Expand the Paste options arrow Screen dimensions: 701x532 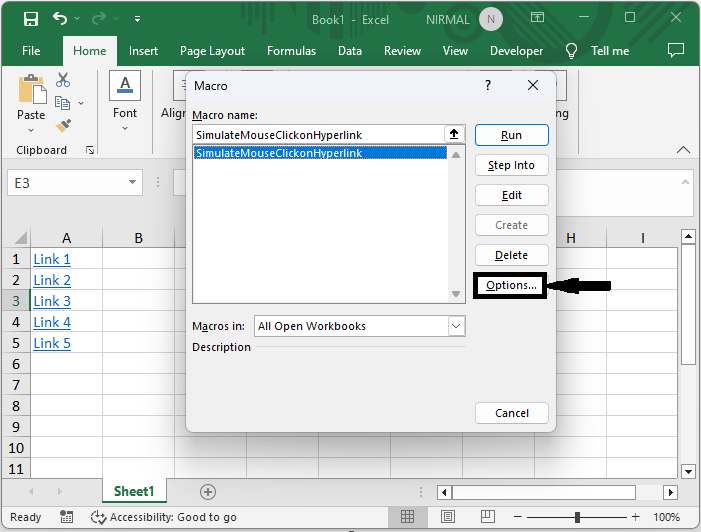pos(31,131)
